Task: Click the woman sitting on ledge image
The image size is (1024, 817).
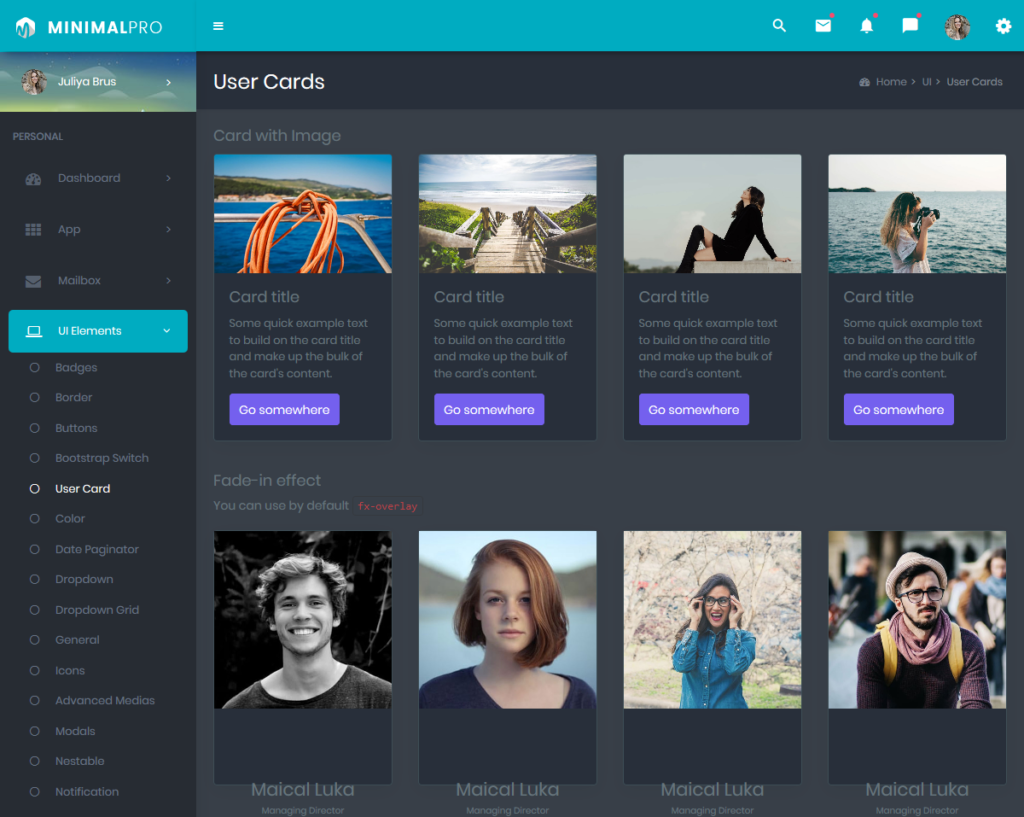Action: click(712, 214)
